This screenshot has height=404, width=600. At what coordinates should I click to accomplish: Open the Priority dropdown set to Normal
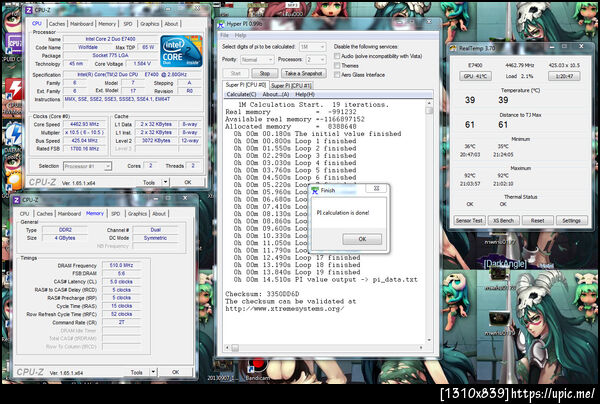257,60
